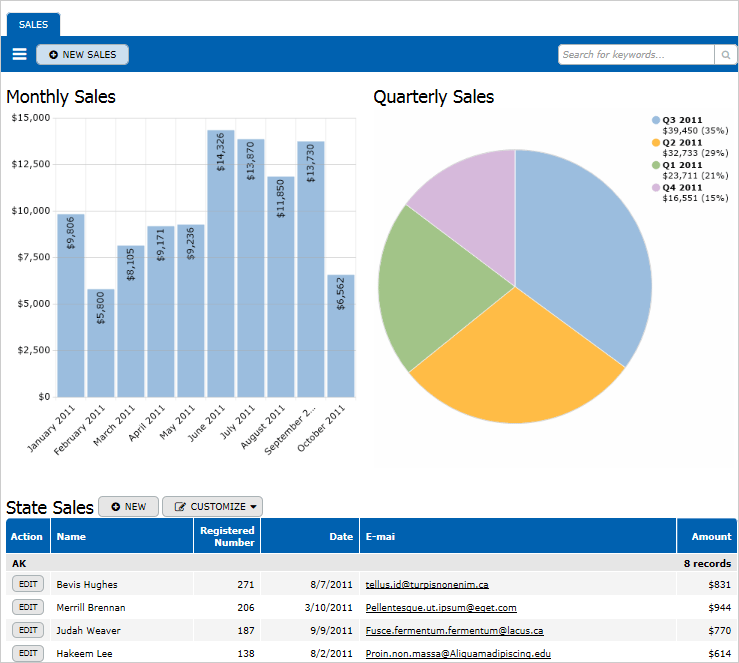
Task: Click EDIT for Hakeem Lee
Action: coord(28,653)
